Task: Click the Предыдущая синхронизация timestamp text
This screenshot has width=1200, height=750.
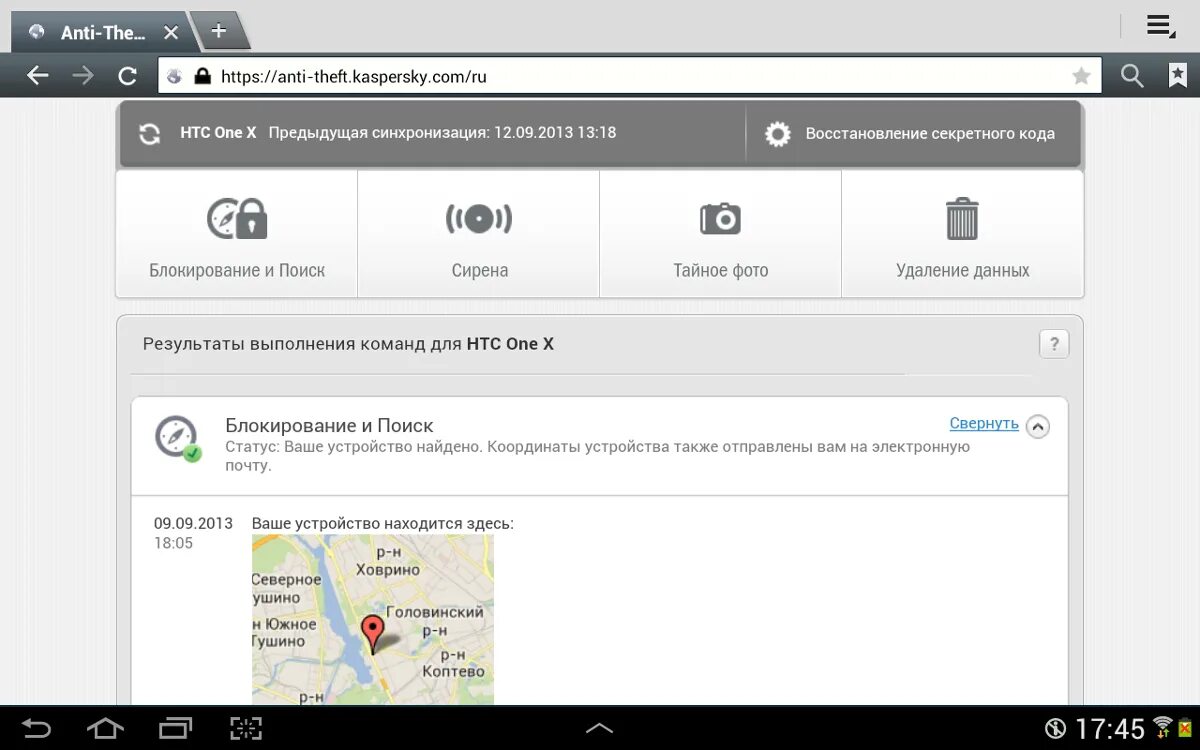Action: 442,133
